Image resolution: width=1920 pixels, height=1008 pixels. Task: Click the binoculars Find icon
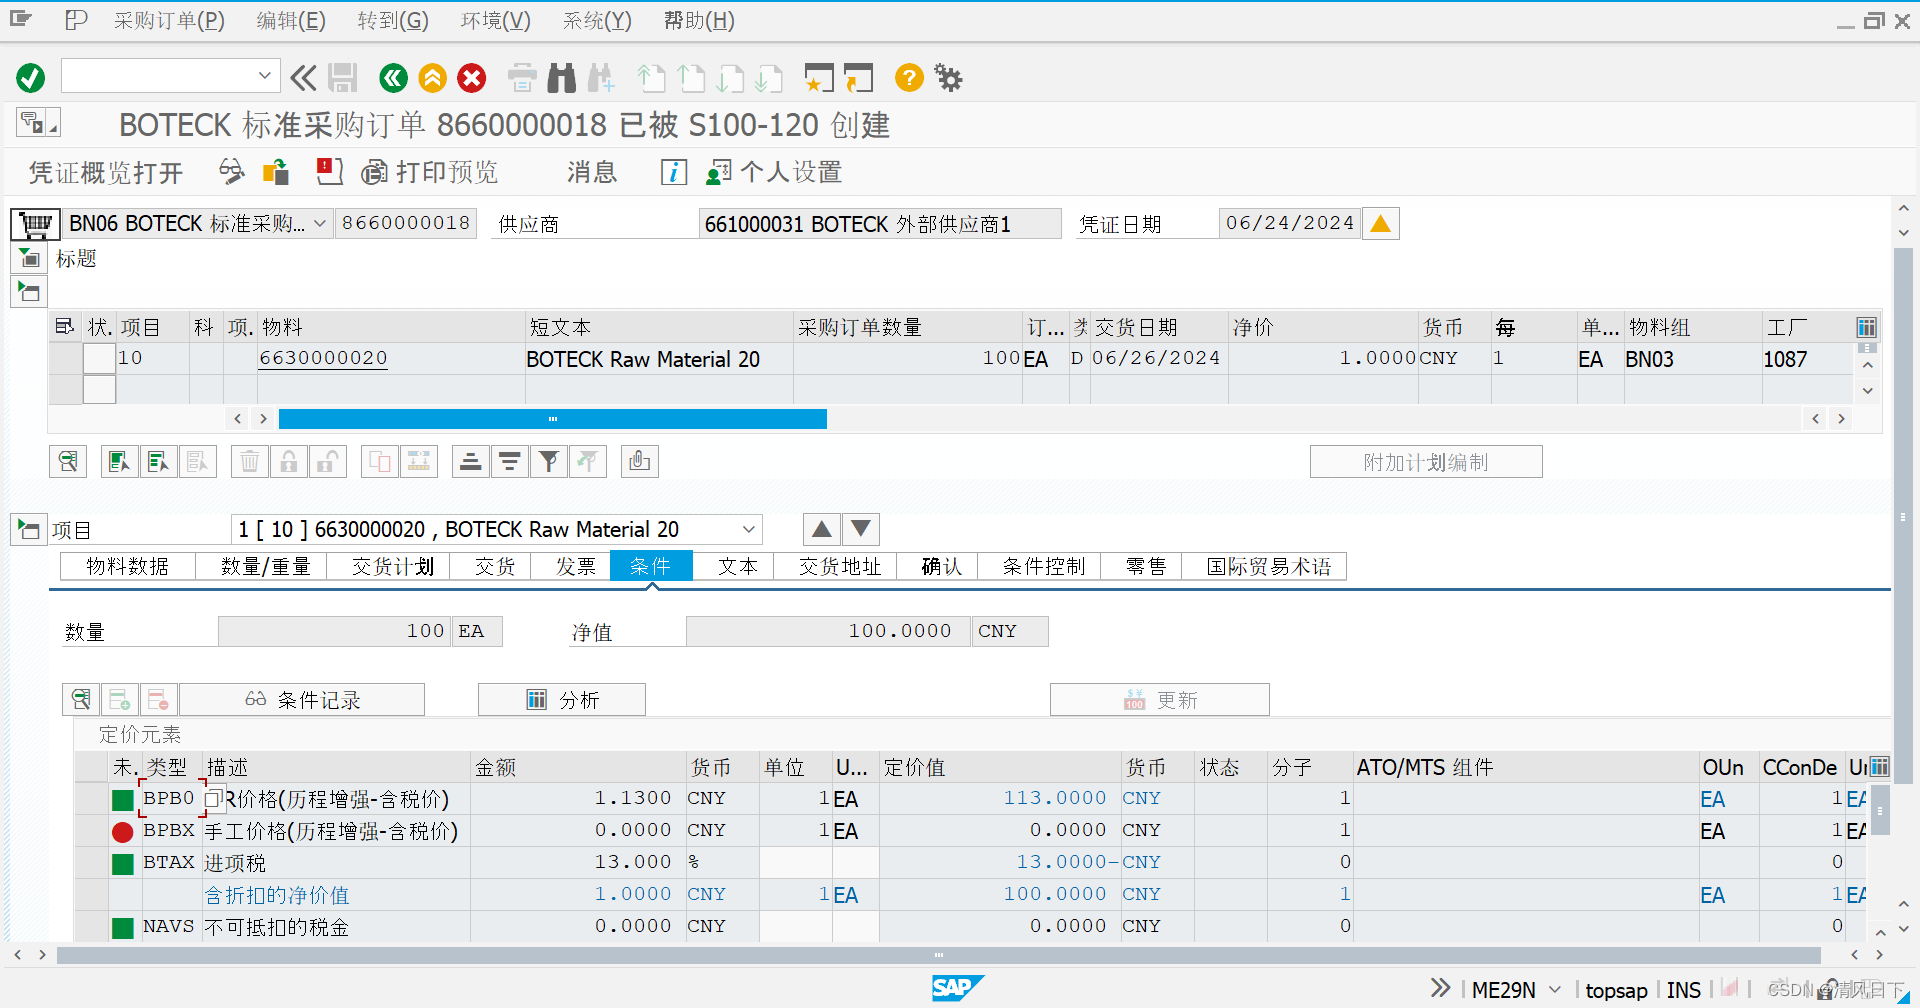(562, 78)
